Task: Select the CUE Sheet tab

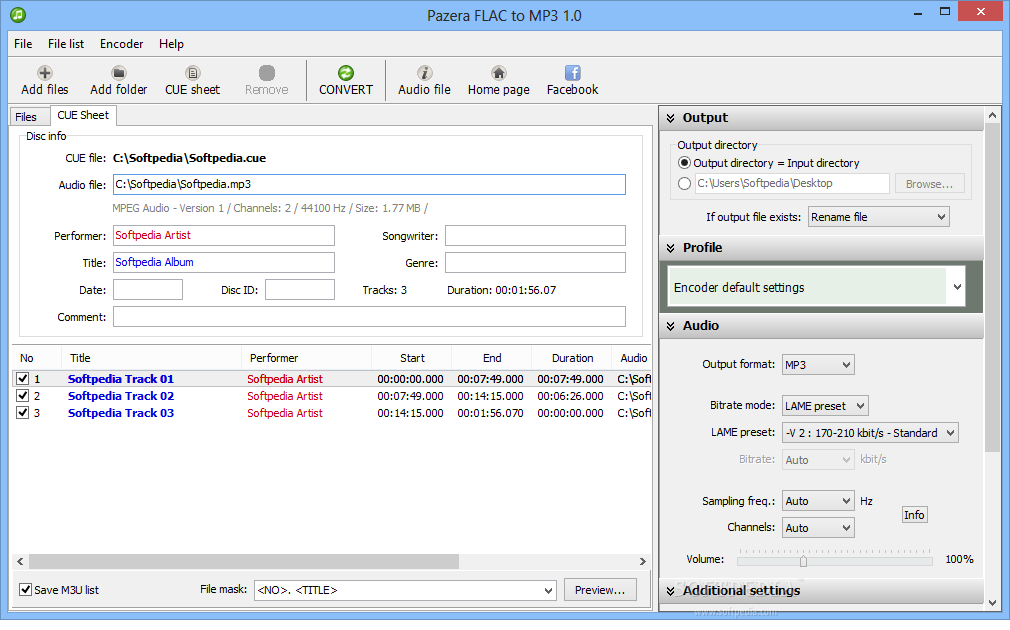Action: (83, 115)
